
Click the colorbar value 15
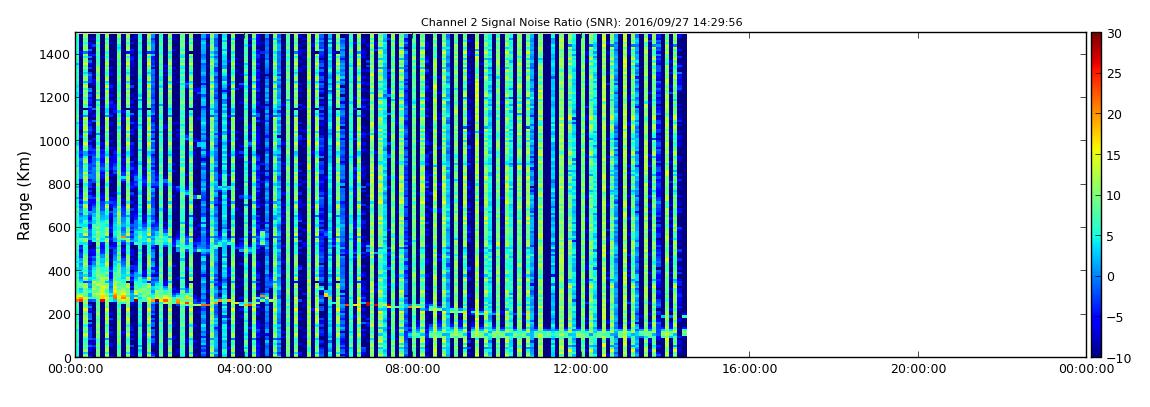pyautogui.click(x=1114, y=155)
